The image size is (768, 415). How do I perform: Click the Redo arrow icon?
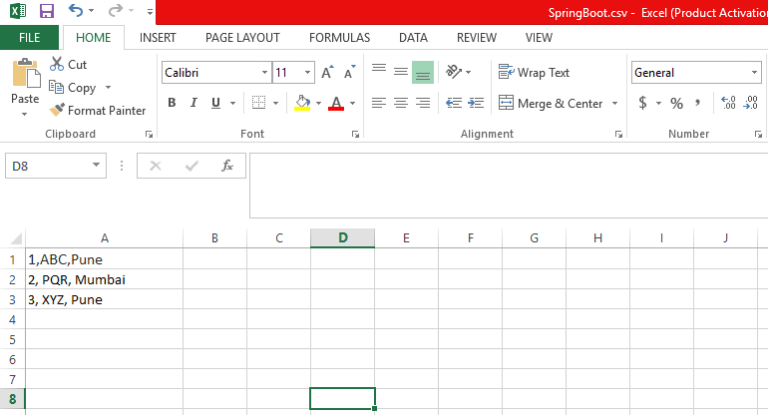tap(115, 10)
